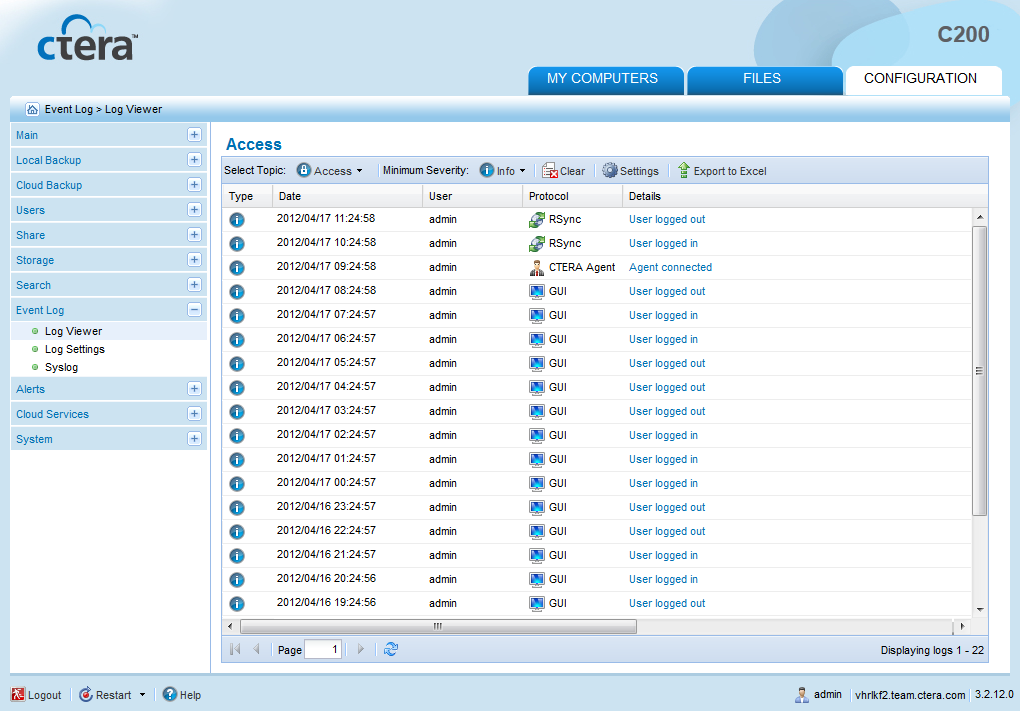Expand the Cloud Services section
1020x711 pixels.
coord(194,414)
